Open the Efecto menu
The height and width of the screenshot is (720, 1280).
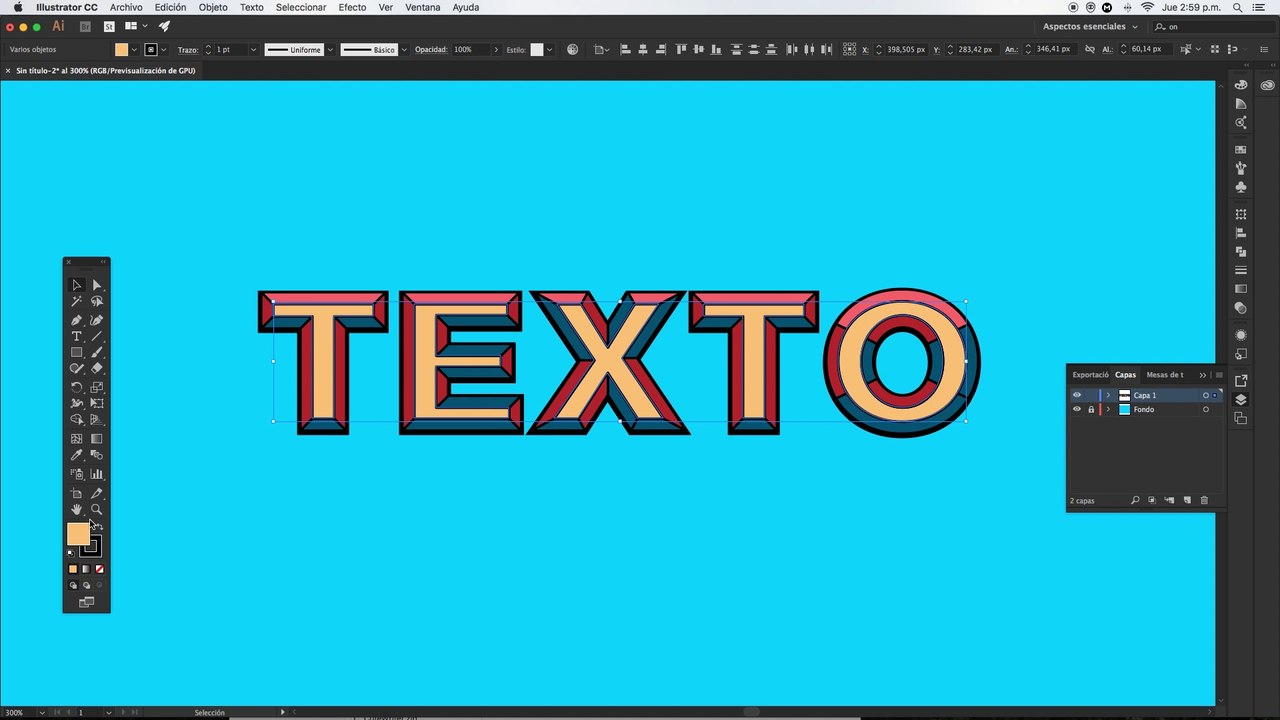(352, 7)
